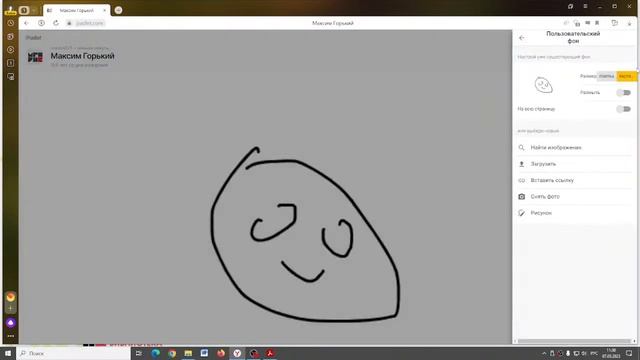Viewport: 640px width, 360px height.
Task: Open the notification center
Action: (629, 353)
